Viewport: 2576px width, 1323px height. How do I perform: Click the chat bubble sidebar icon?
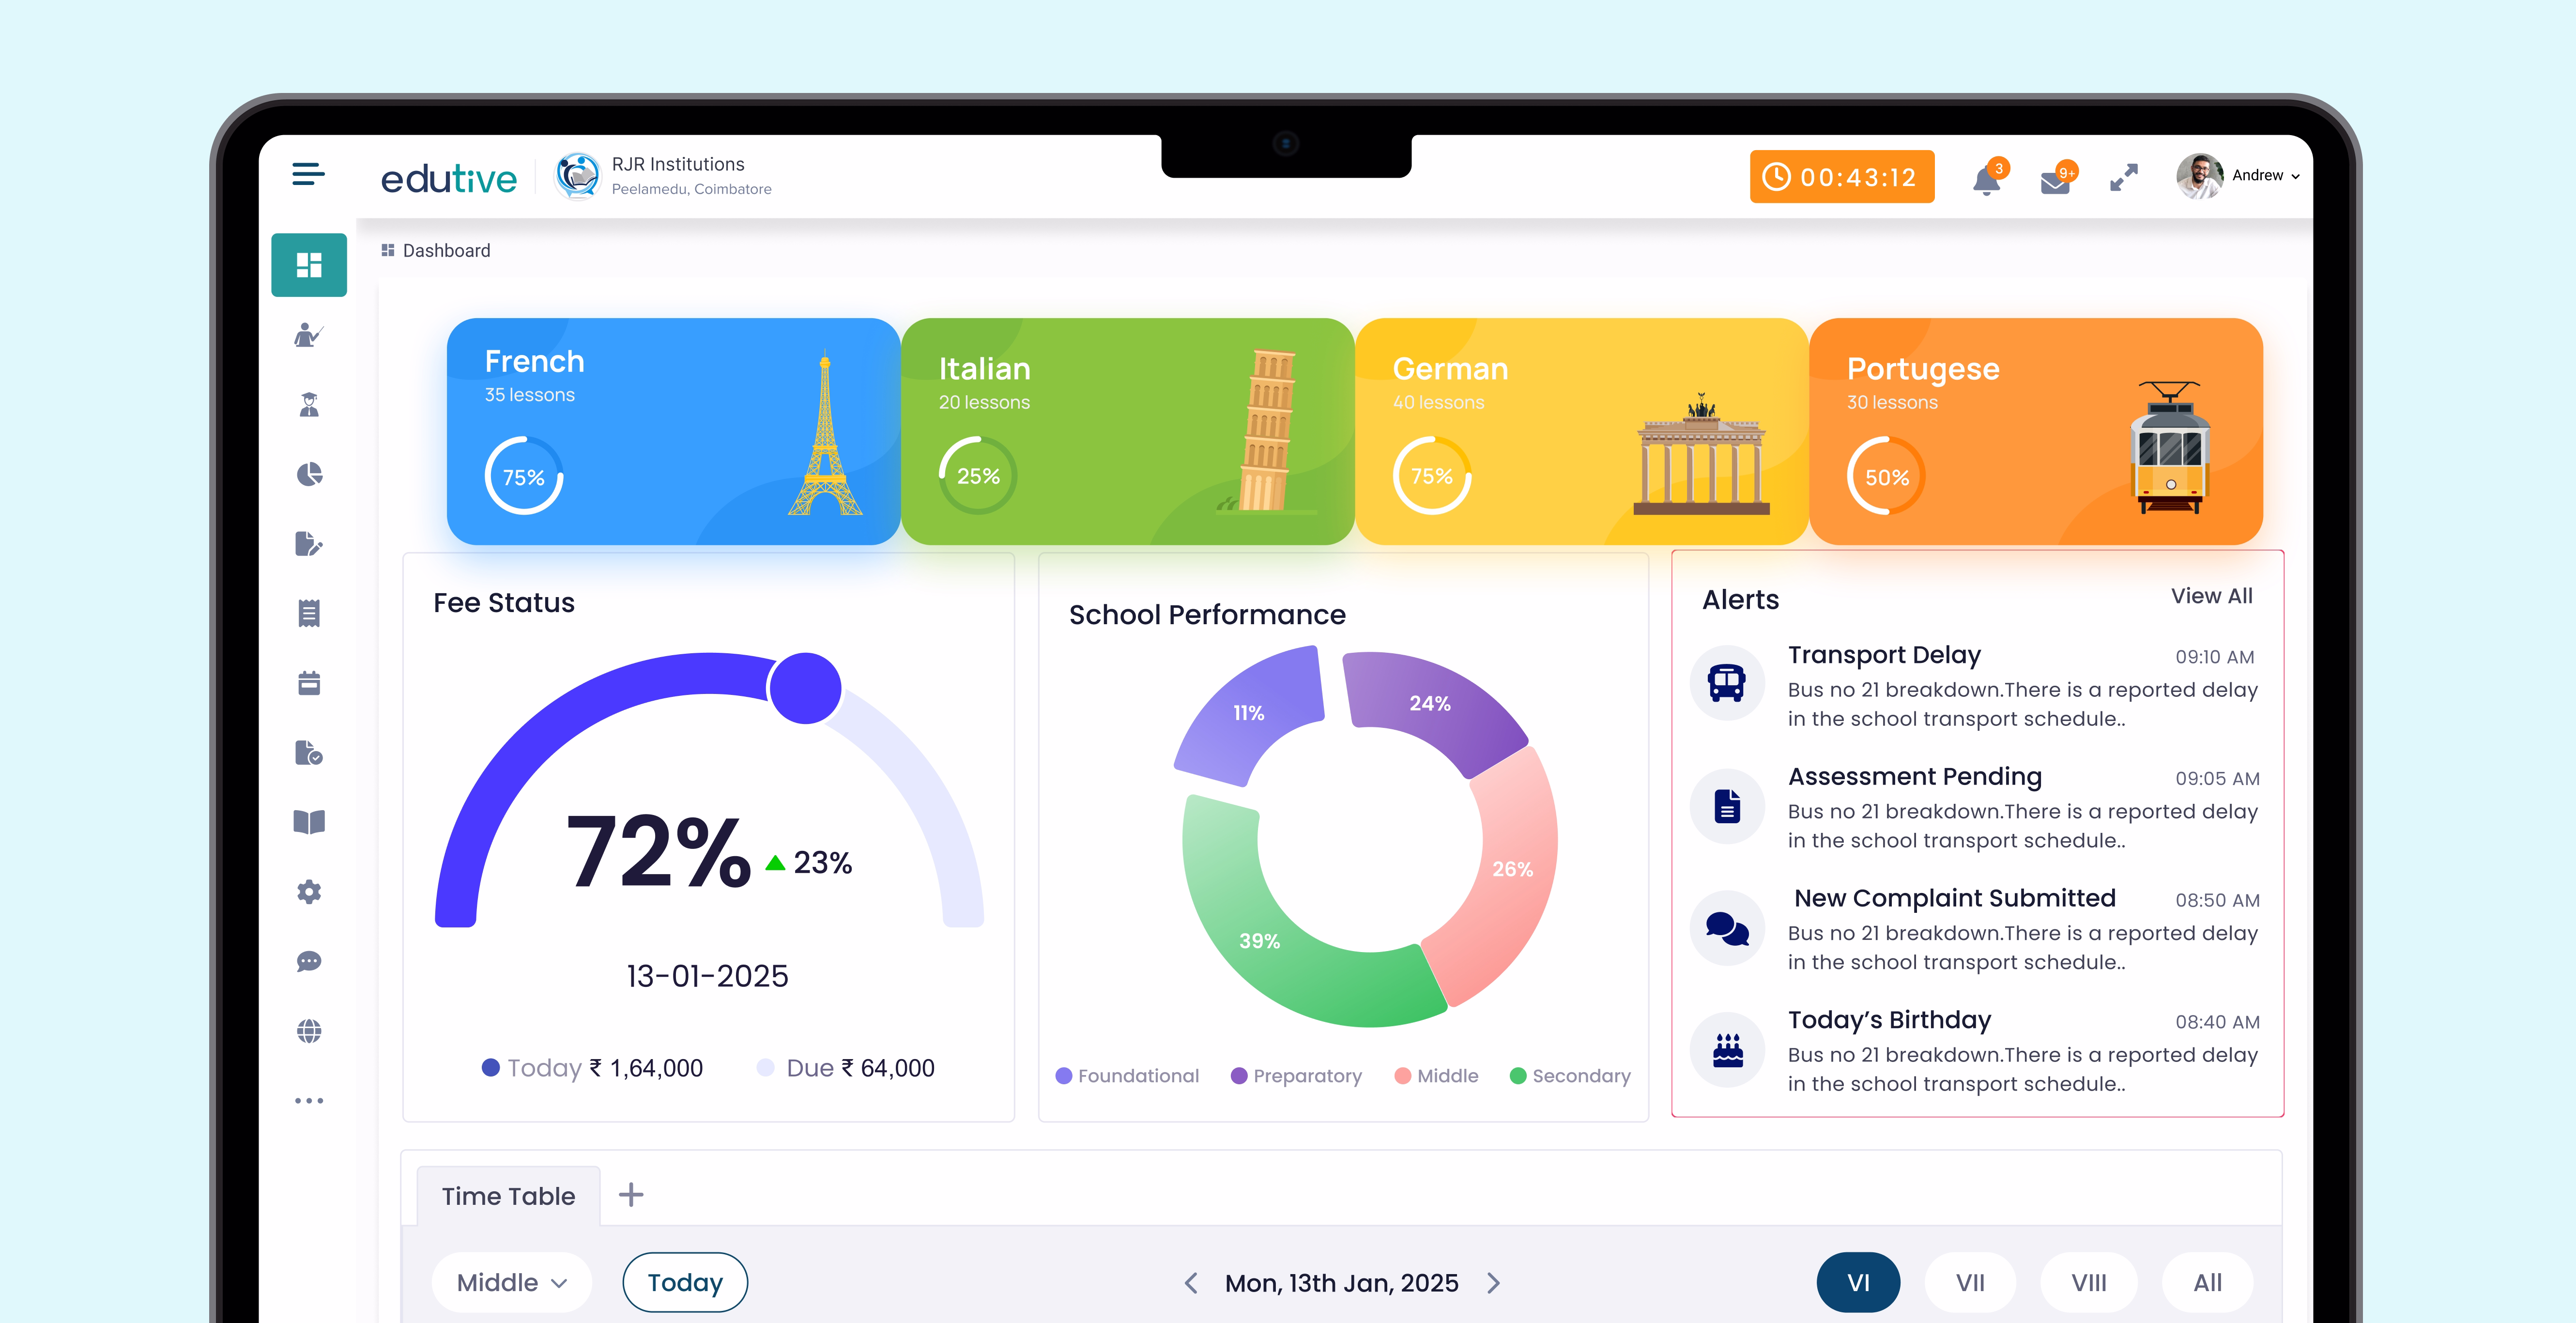tap(309, 961)
